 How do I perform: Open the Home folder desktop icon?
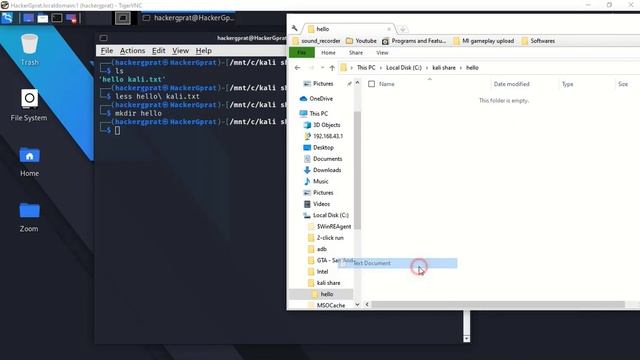click(29, 161)
